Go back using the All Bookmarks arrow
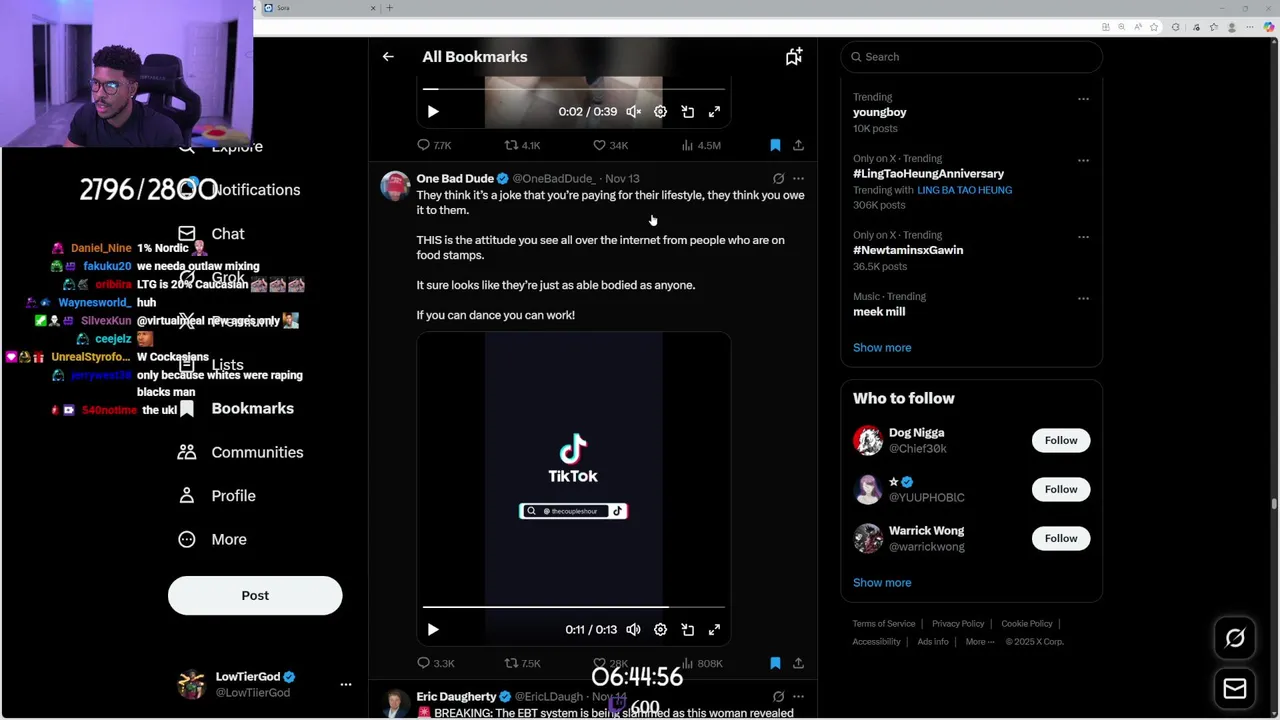Screen dimensions: 1280x720 388,57
